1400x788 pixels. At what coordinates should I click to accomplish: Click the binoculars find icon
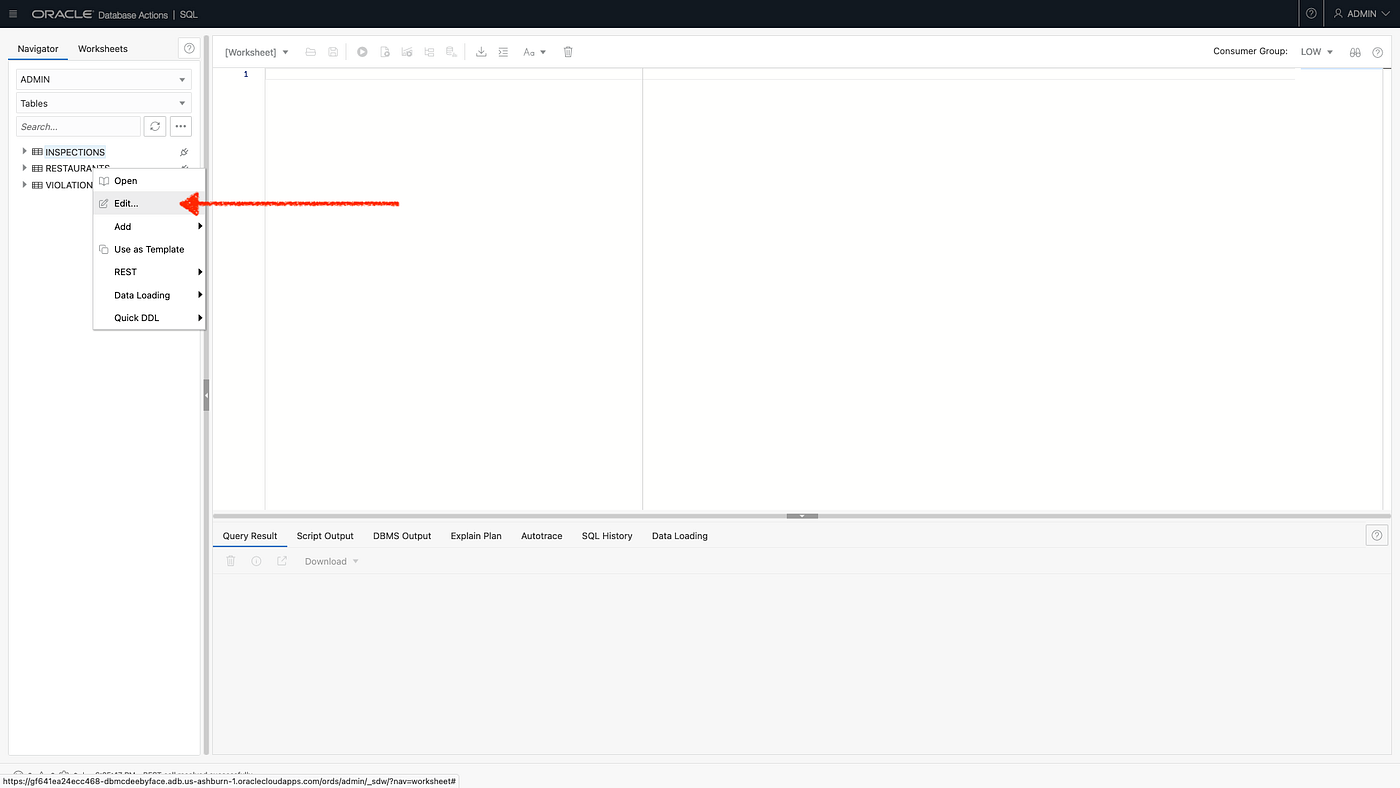point(1355,52)
